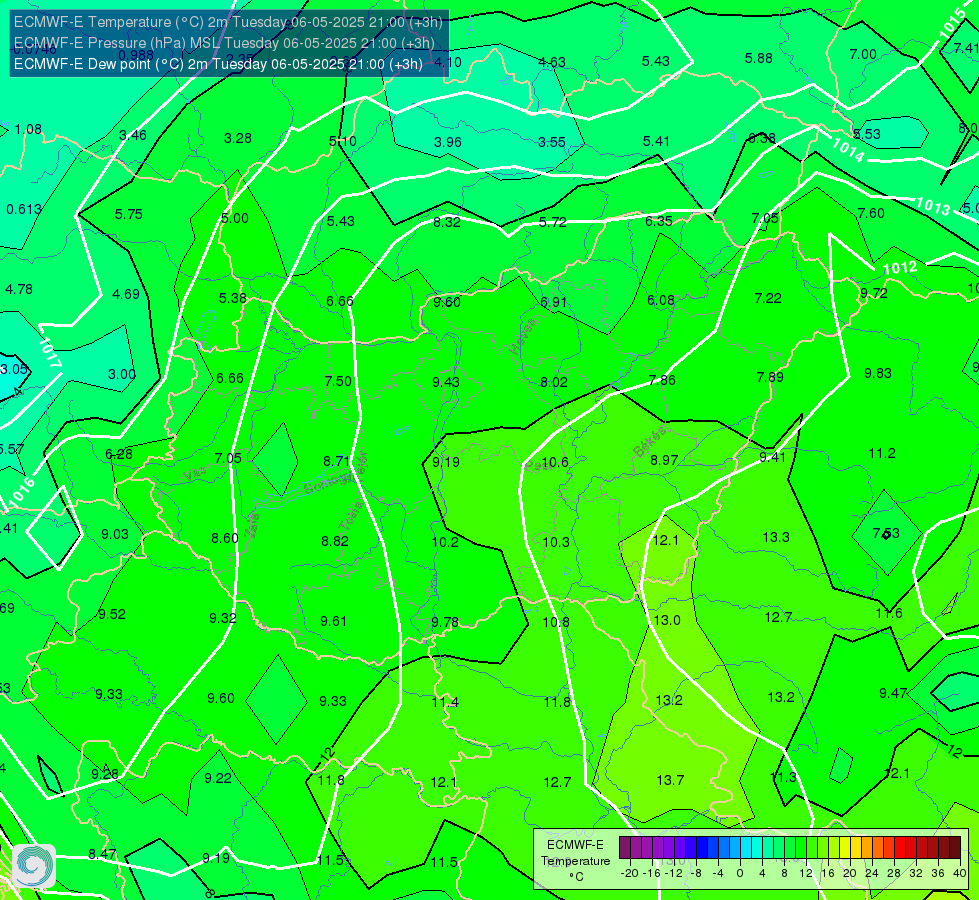Click the 9.78 temperature value

[x=445, y=622]
